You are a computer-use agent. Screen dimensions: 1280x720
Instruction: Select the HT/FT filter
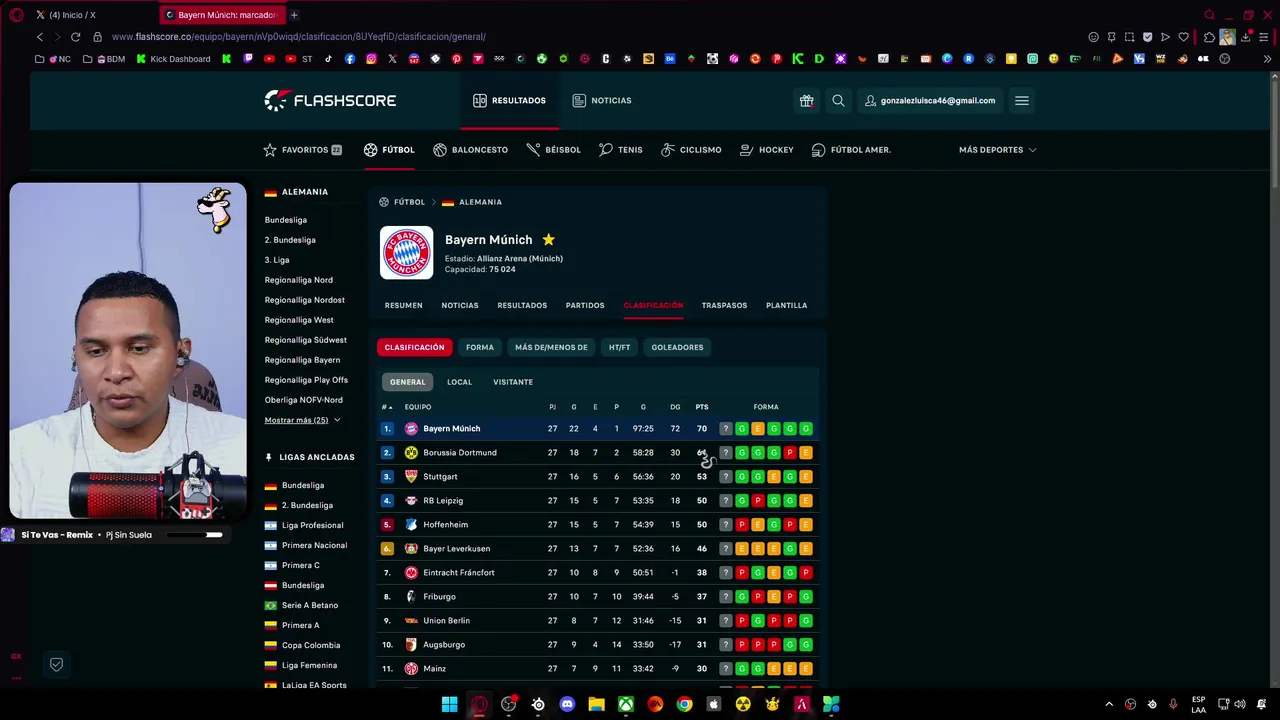[x=619, y=347]
